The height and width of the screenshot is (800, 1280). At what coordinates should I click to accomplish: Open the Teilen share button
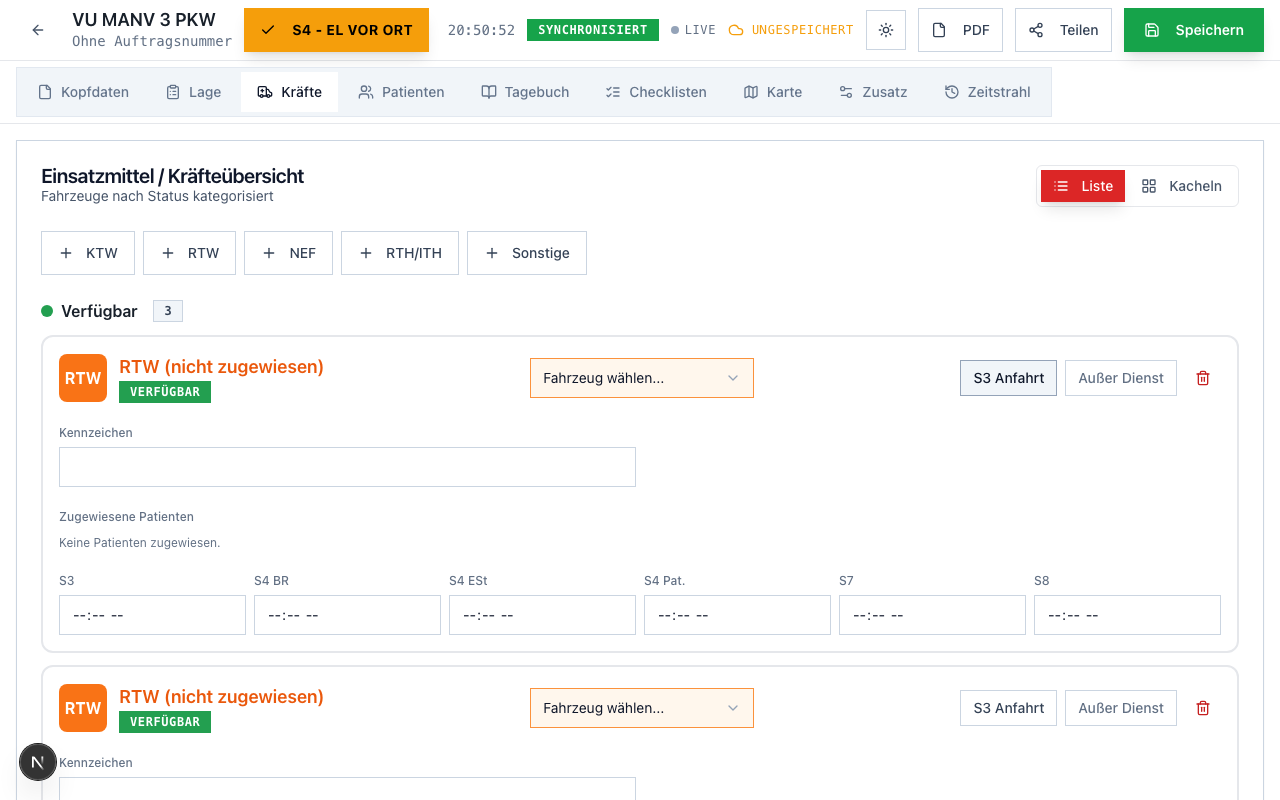pyautogui.click(x=1064, y=30)
